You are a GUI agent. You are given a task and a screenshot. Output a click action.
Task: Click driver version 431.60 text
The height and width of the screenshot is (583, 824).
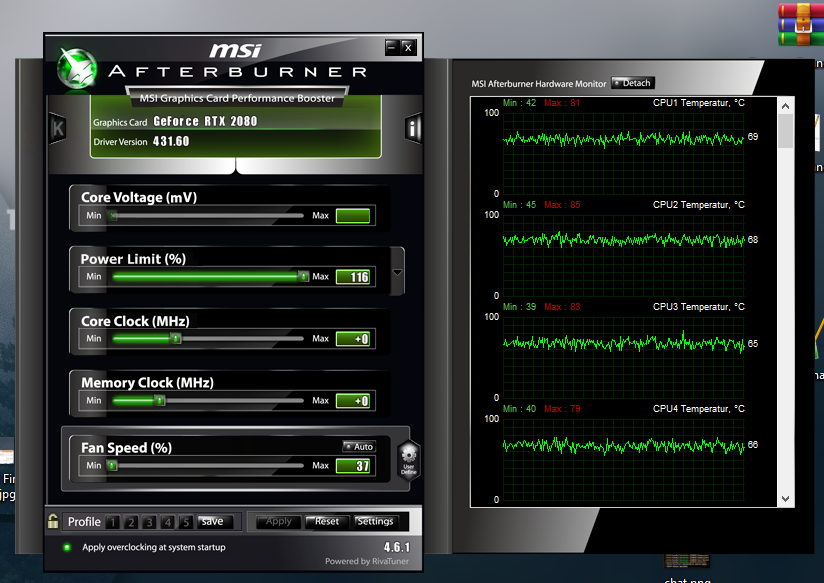pyautogui.click(x=171, y=141)
